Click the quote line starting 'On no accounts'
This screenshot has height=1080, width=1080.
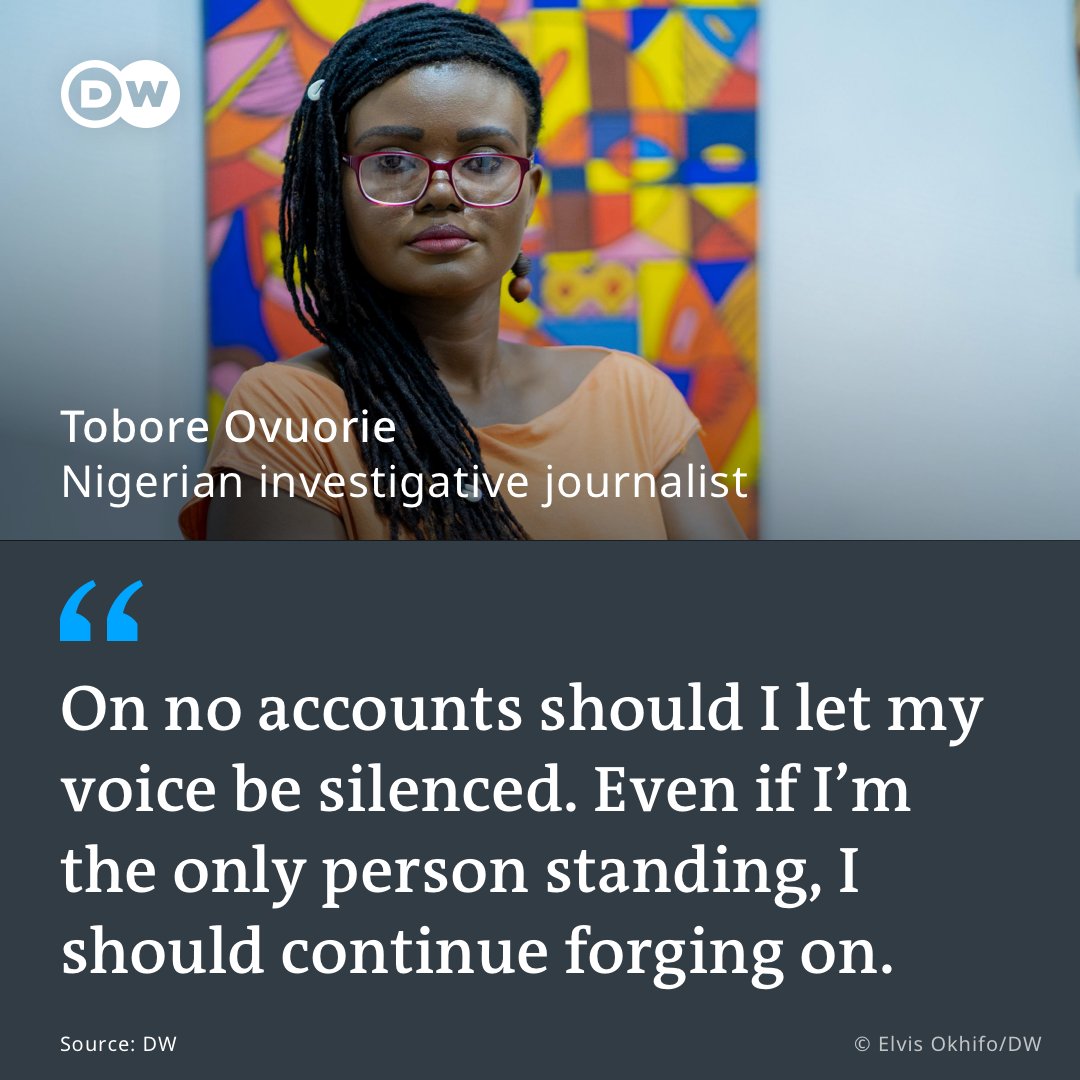(x=521, y=712)
